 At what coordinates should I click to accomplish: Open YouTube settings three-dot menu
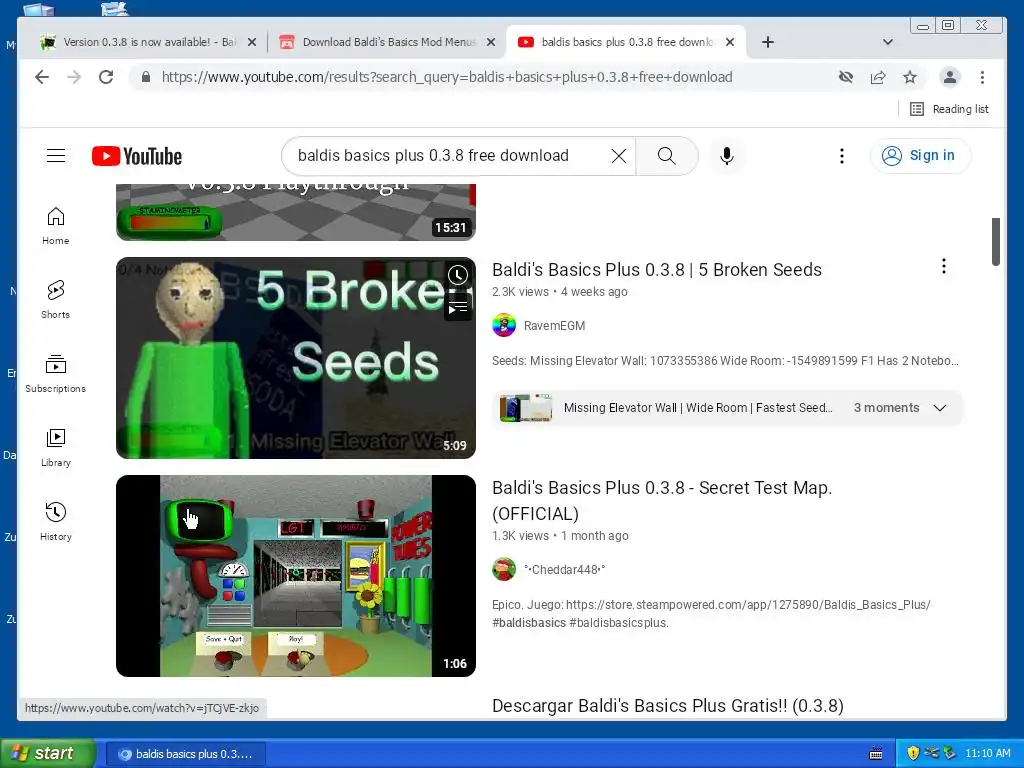click(x=842, y=155)
